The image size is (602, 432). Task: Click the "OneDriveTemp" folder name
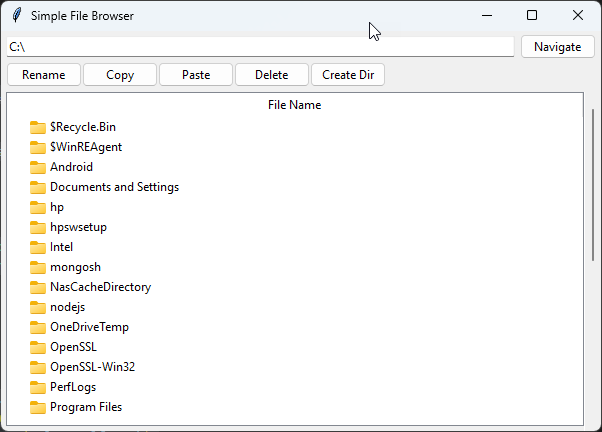89,327
